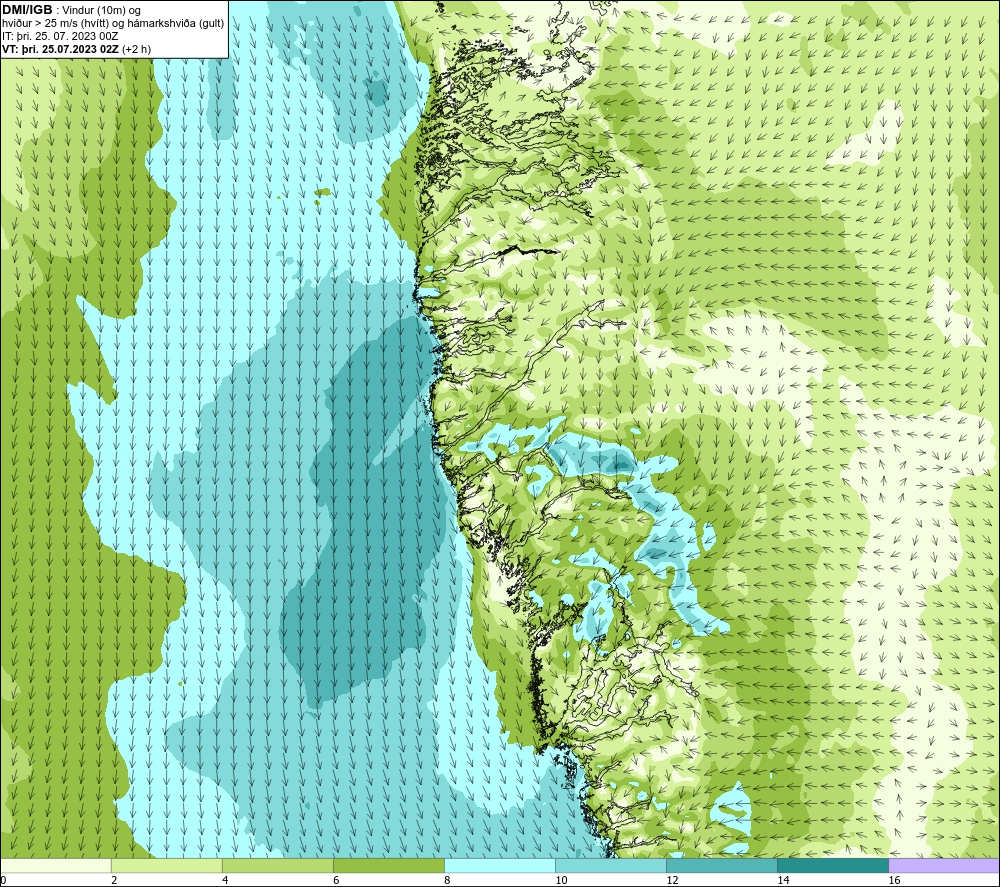Click the 6-8 m/s olive green legend swatch
Viewport: 1000px width, 887px height.
coord(388,866)
